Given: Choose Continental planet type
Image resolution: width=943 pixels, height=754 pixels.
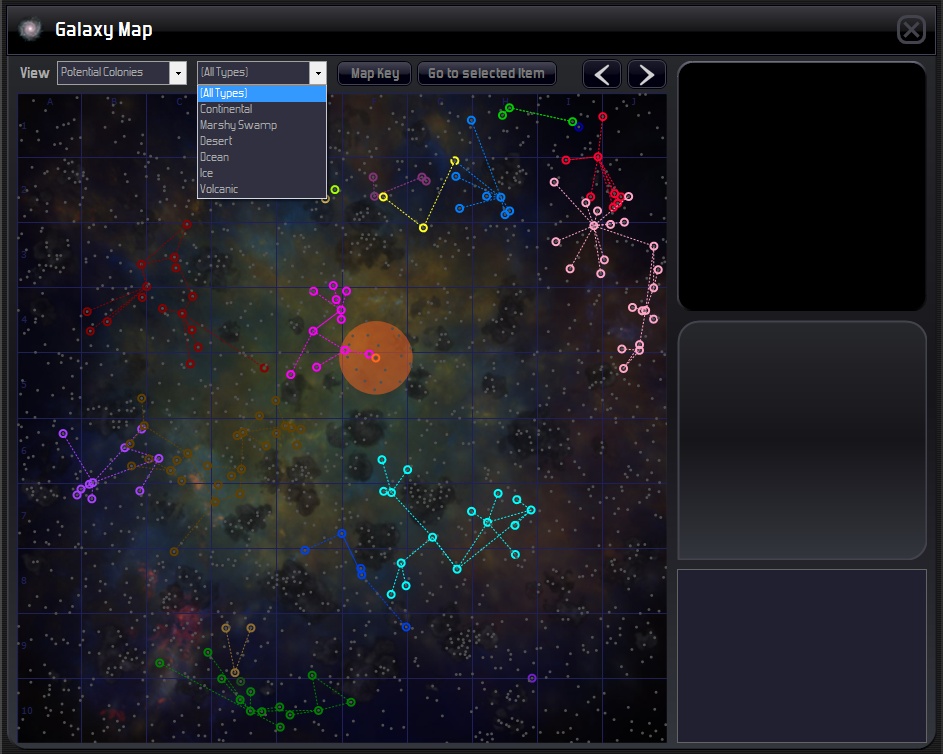Looking at the screenshot, I should coord(262,109).
